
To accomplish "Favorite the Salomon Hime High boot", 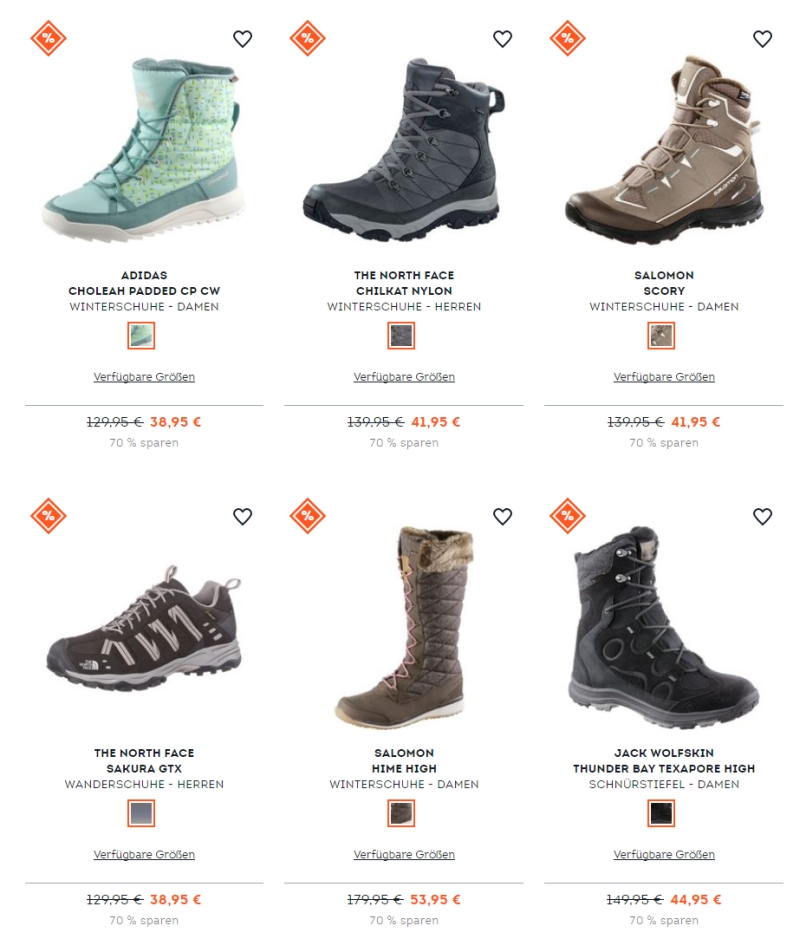I will pyautogui.click(x=502, y=516).
